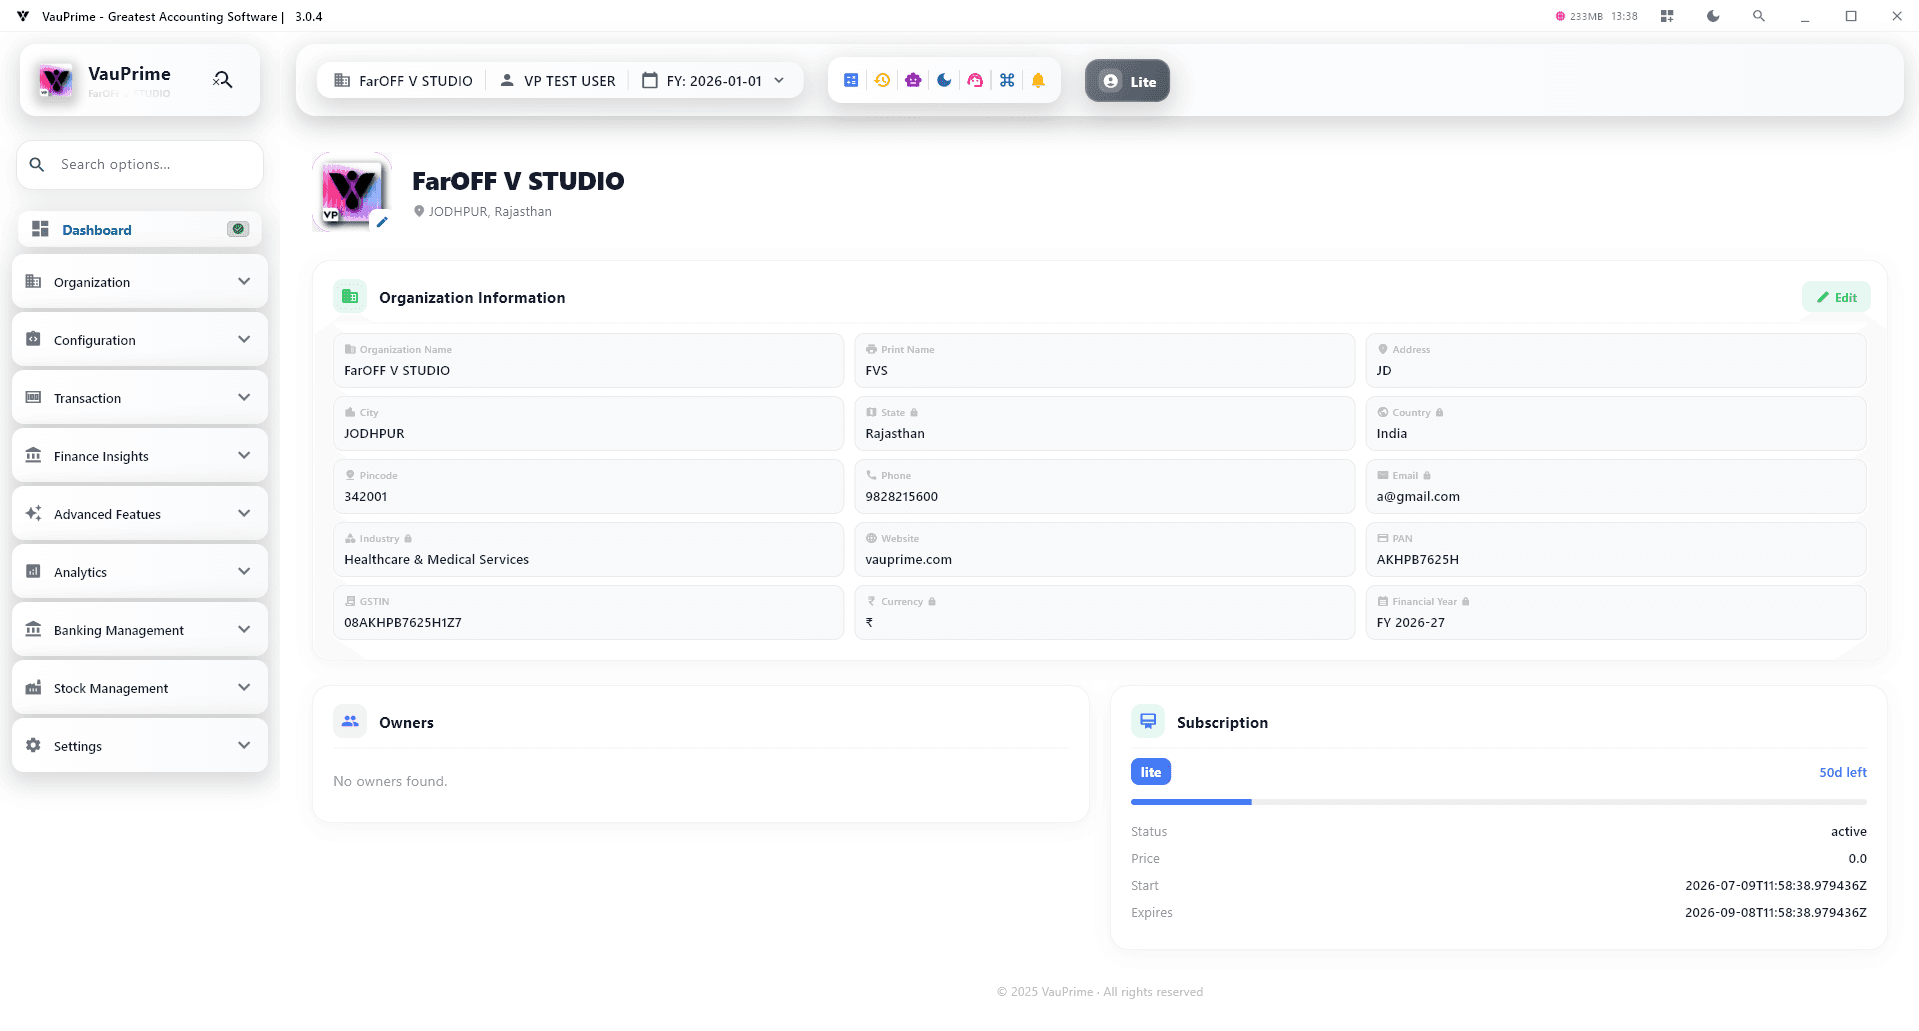The width and height of the screenshot is (1919, 1031).
Task: Click the Advanced Featues sparkle icon
Action: click(x=33, y=513)
